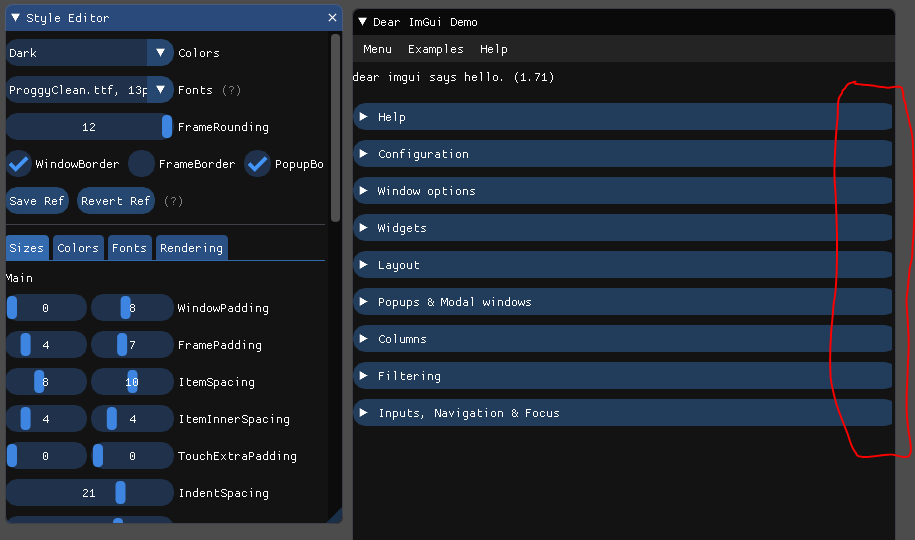
Task: Expand Inputs, Navigation & Focus section
Action: tap(623, 413)
